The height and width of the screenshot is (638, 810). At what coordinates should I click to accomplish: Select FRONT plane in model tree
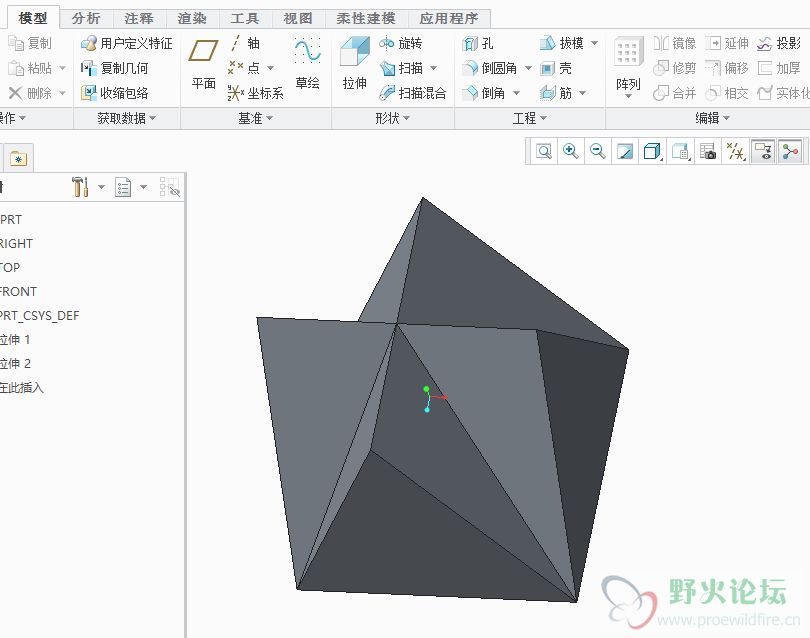18,291
